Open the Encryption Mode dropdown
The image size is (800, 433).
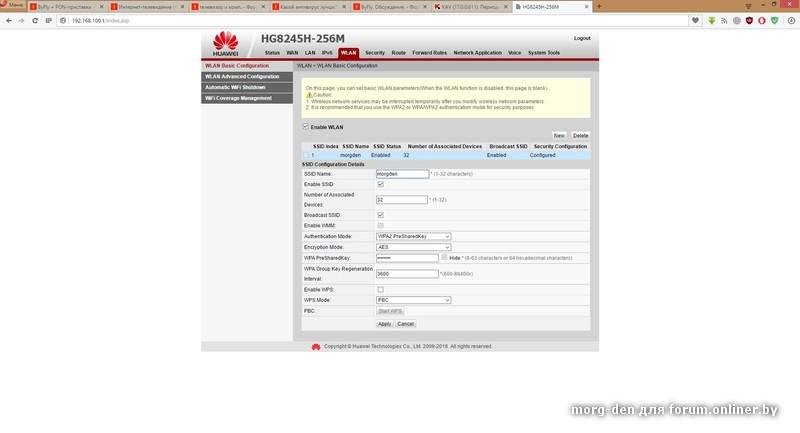point(413,247)
